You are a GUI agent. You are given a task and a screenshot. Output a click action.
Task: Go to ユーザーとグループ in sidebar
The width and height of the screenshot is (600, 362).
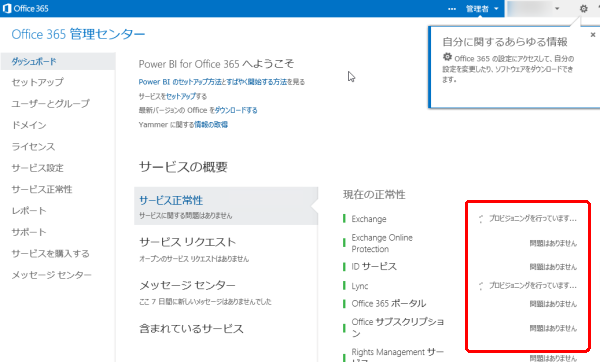pyautogui.click(x=51, y=103)
